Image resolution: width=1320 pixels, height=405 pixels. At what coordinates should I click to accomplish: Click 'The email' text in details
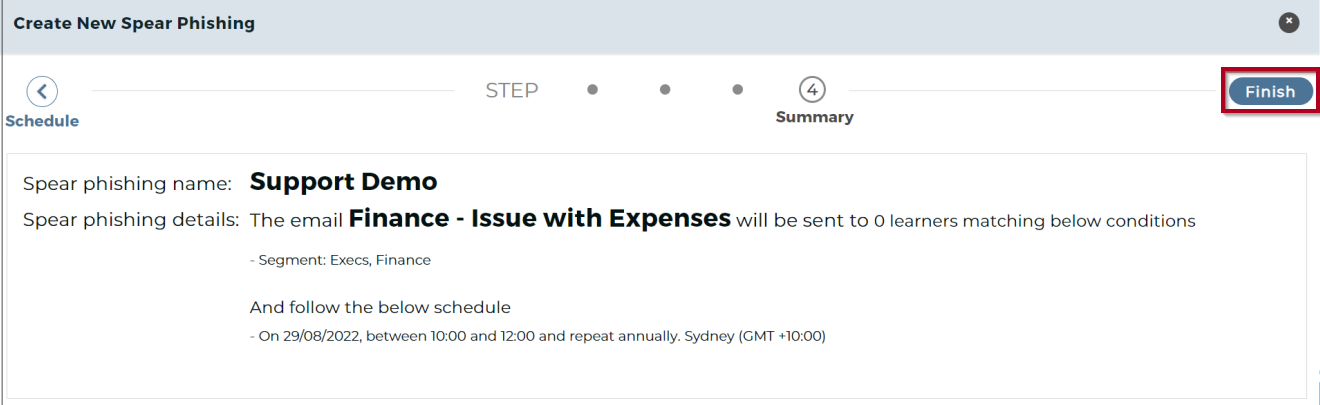[296, 221]
